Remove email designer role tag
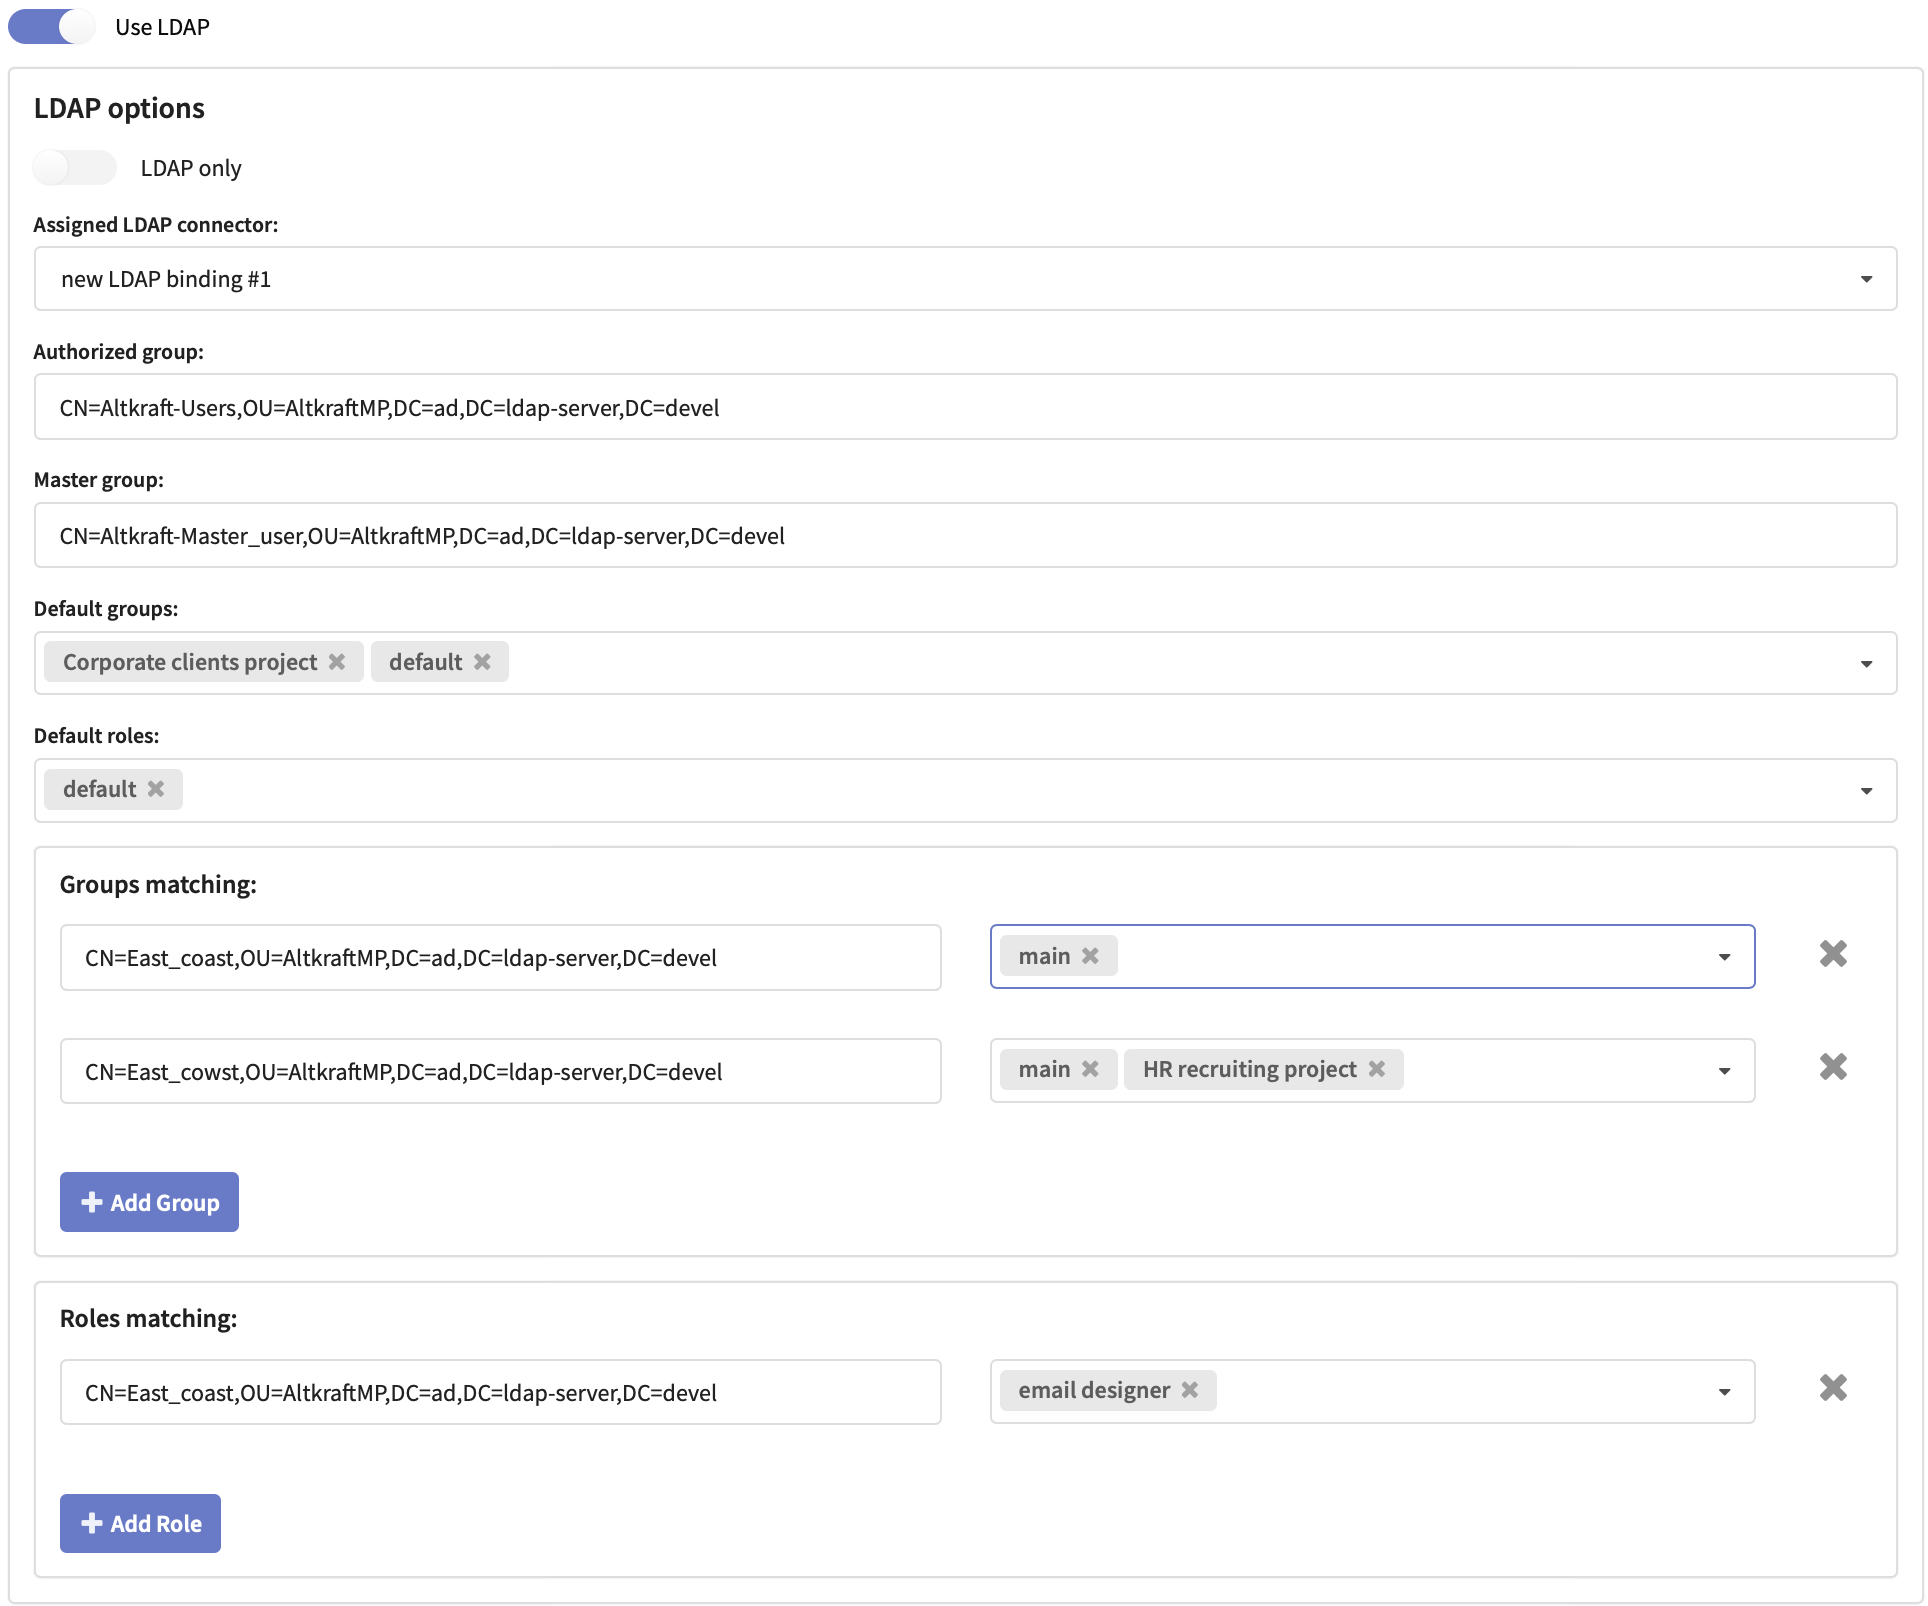 click(x=1190, y=1390)
